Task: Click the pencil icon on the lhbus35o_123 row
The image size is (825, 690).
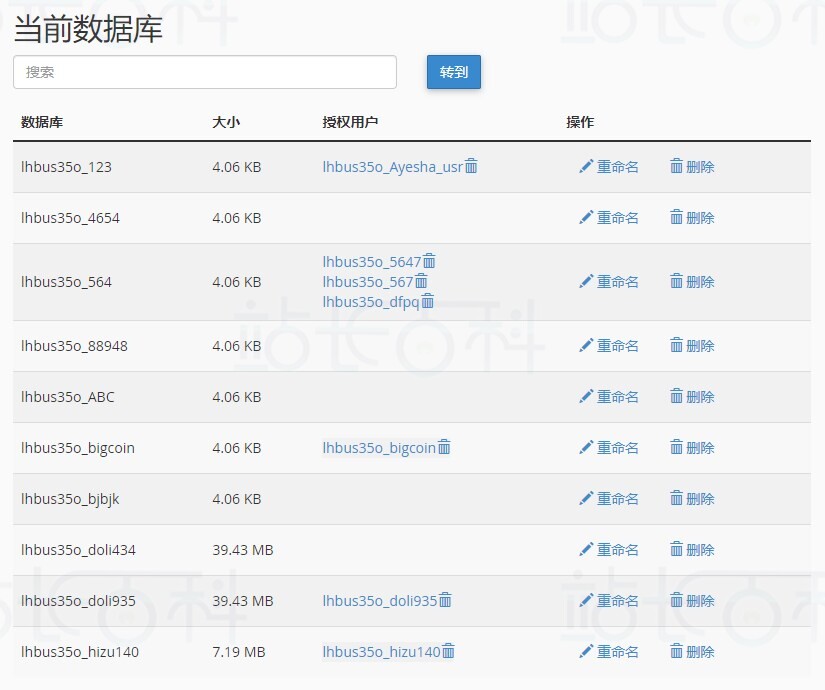Action: 587,167
